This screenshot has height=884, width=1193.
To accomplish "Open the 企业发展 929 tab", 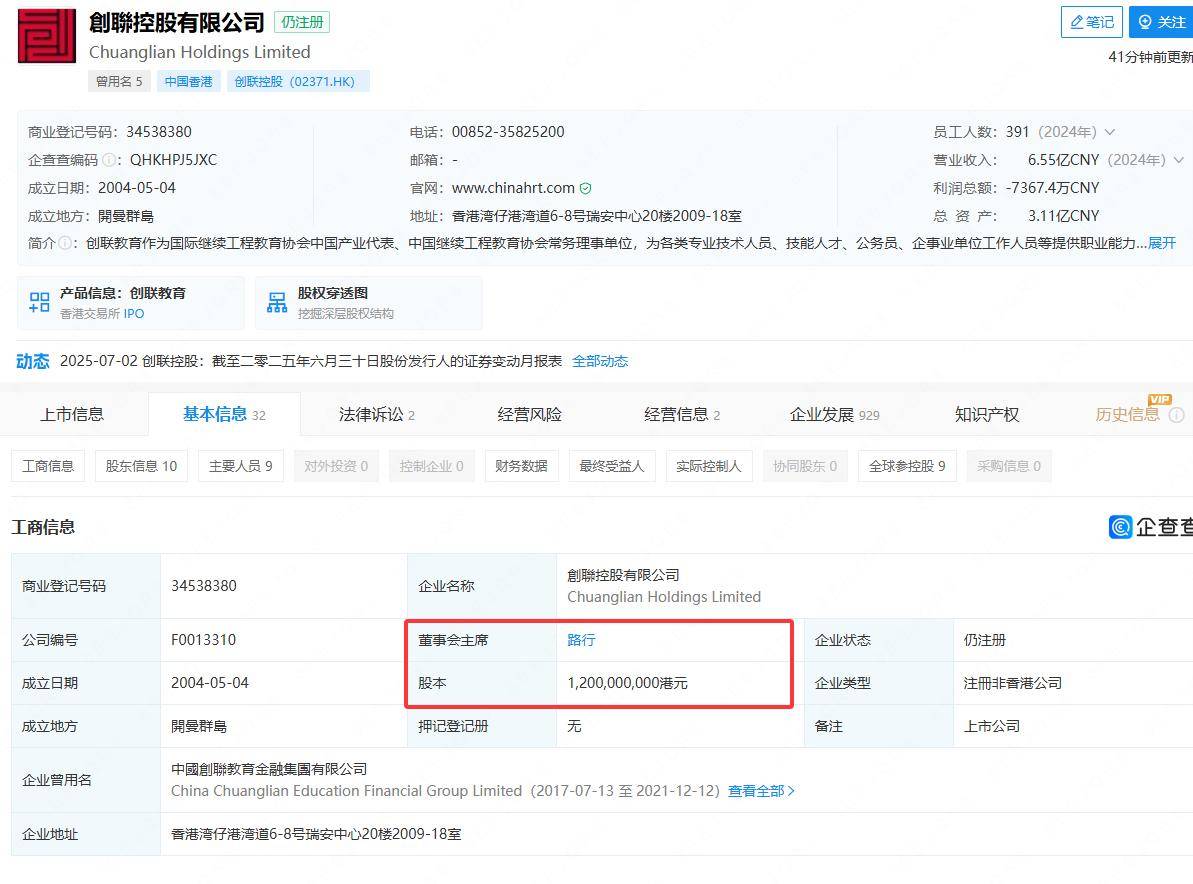I will click(835, 415).
